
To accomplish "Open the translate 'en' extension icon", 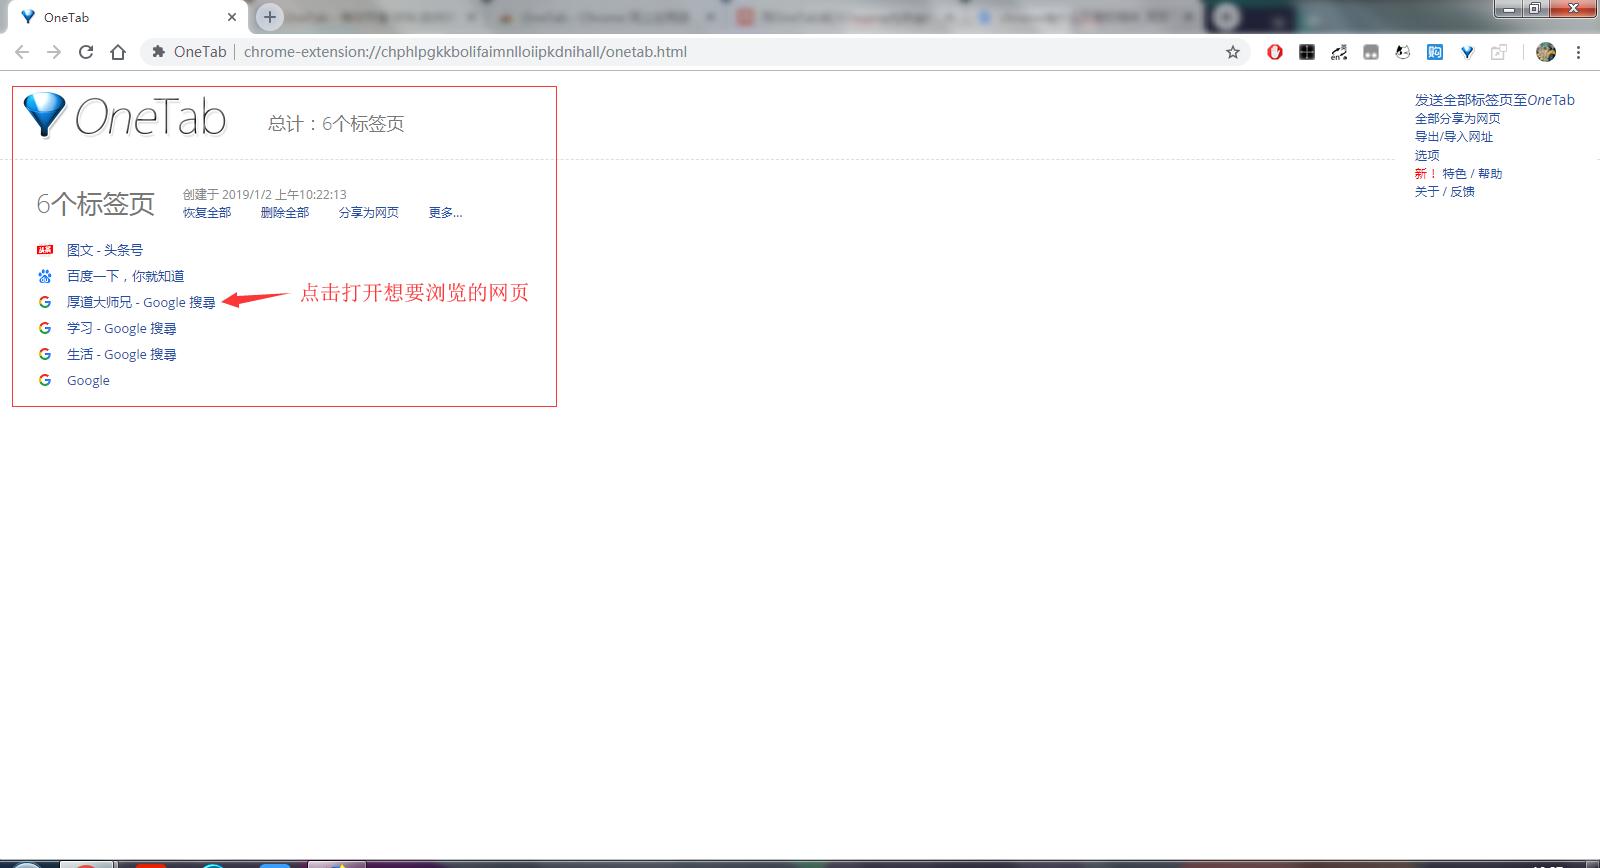I will (x=1339, y=52).
